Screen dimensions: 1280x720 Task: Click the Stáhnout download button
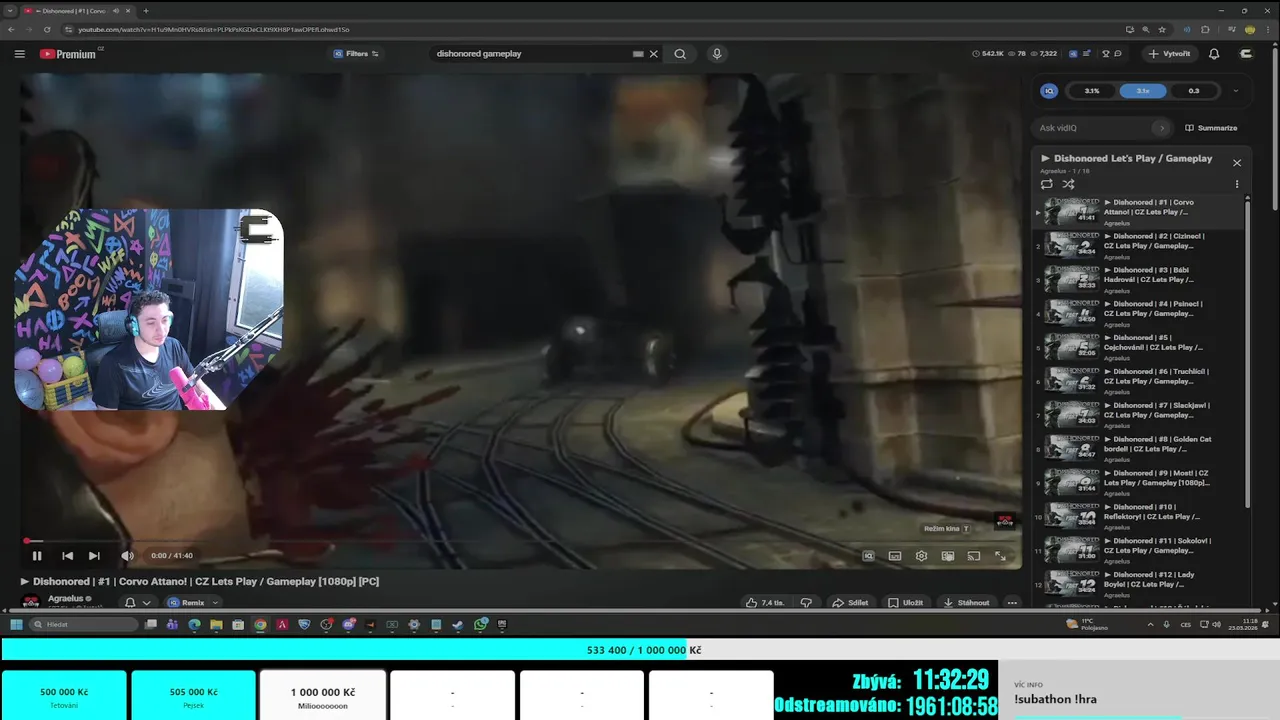pos(966,603)
